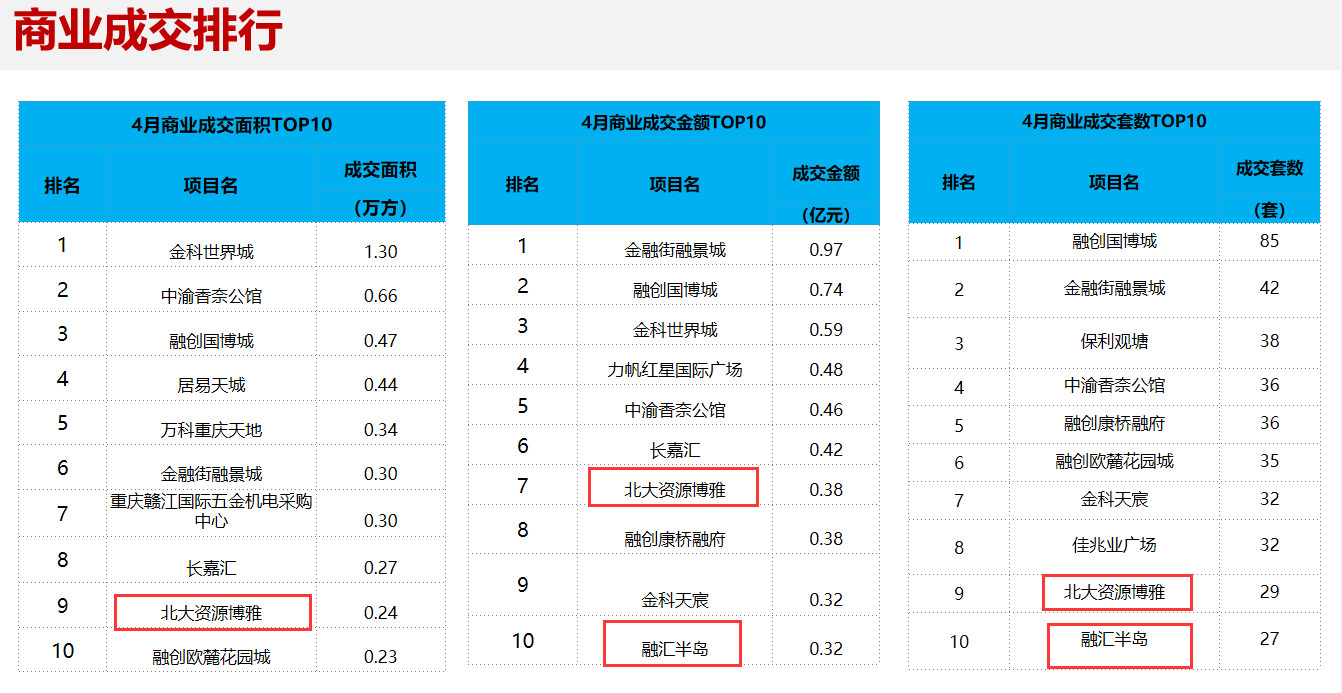The width and height of the screenshot is (1342, 693).
Task: Click the value 0.48
Action: (826, 369)
